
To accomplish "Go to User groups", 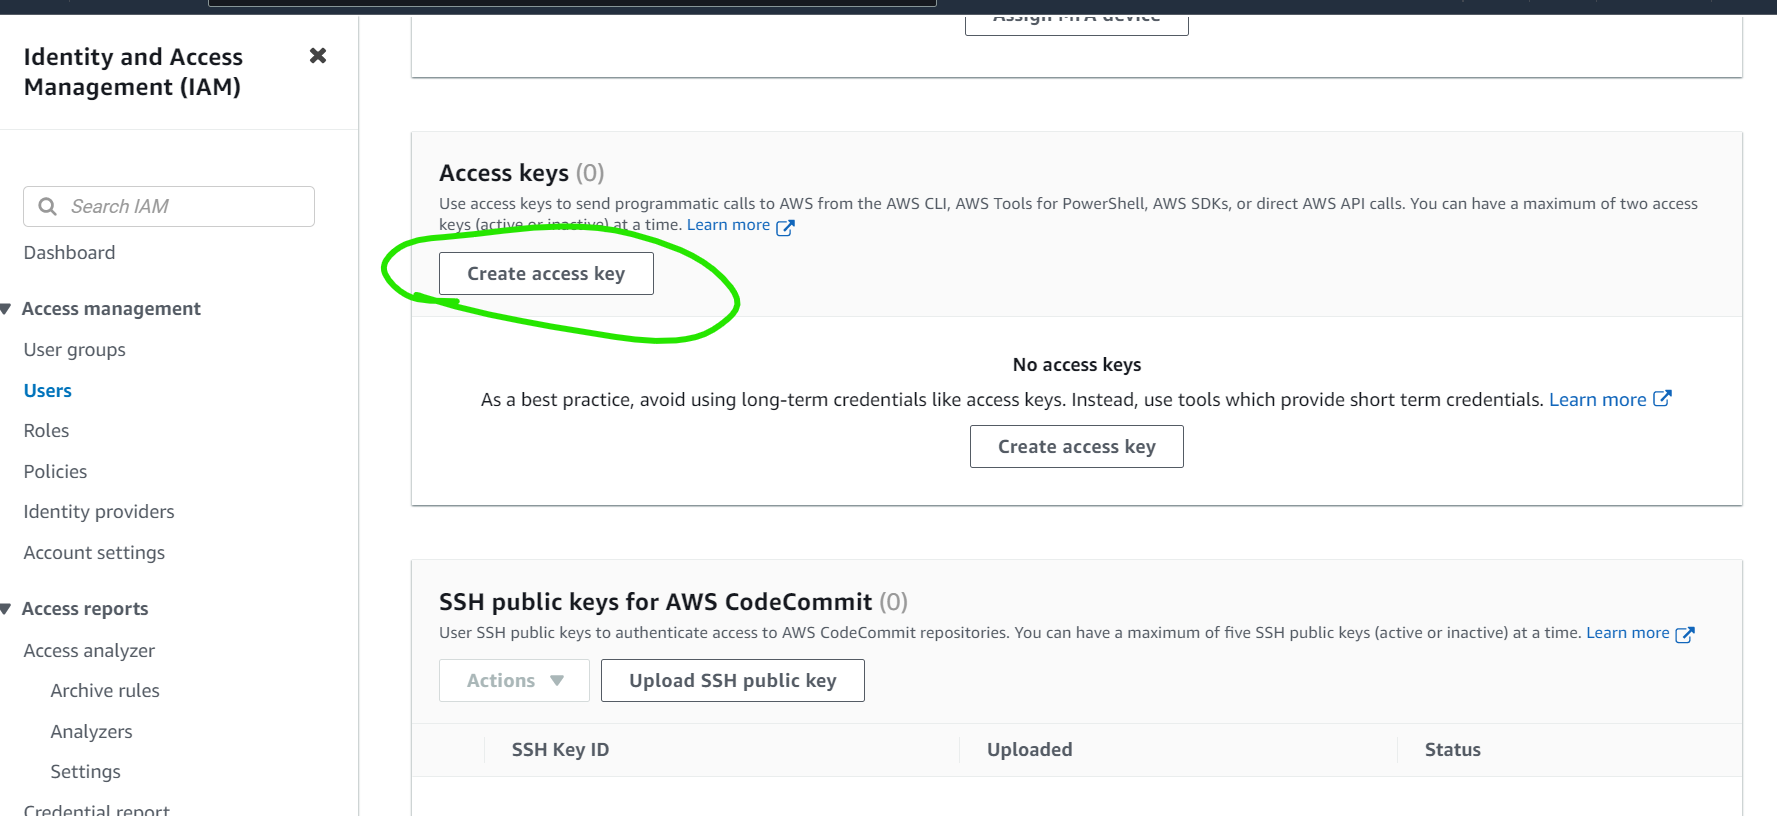I will pos(74,350).
